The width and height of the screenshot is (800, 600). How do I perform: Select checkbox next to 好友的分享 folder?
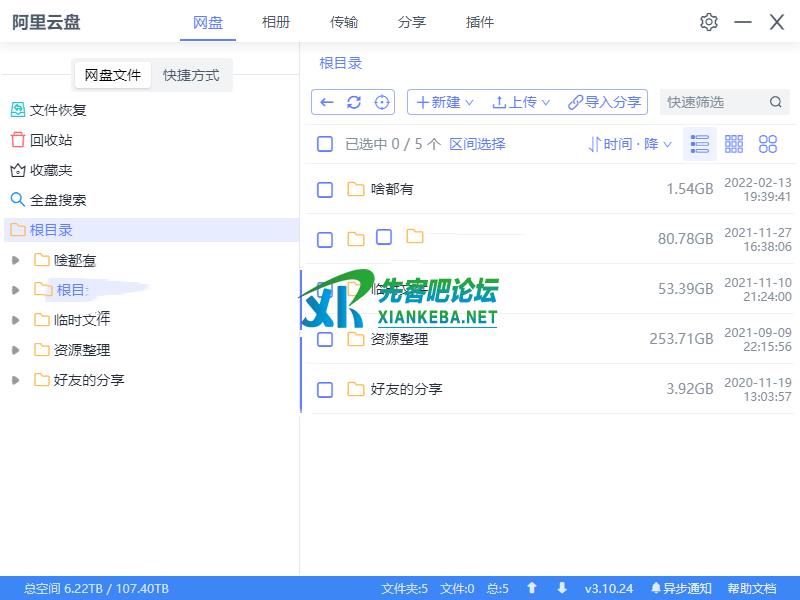point(325,389)
